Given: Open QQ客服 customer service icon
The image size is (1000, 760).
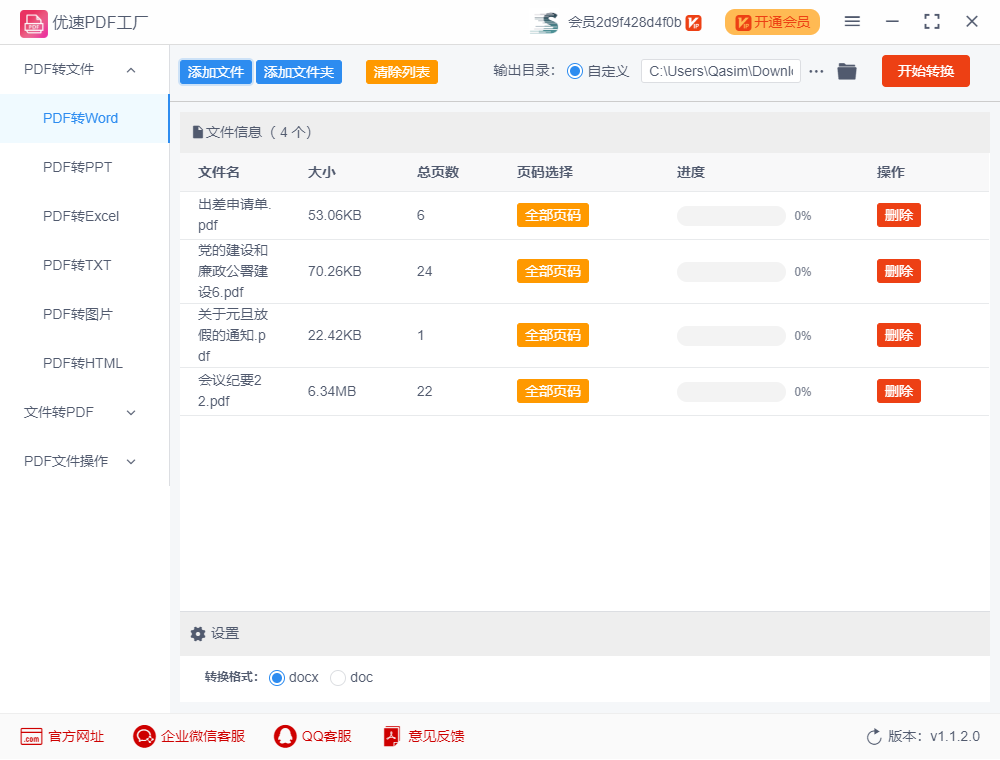Looking at the screenshot, I should click(x=283, y=736).
